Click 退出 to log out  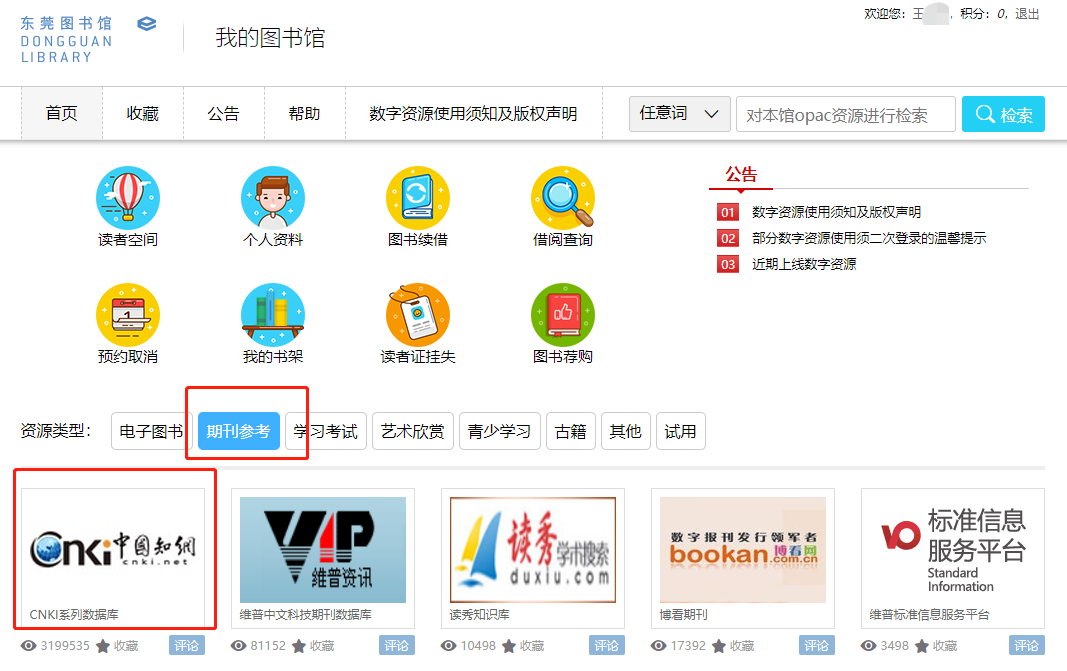(x=1028, y=14)
